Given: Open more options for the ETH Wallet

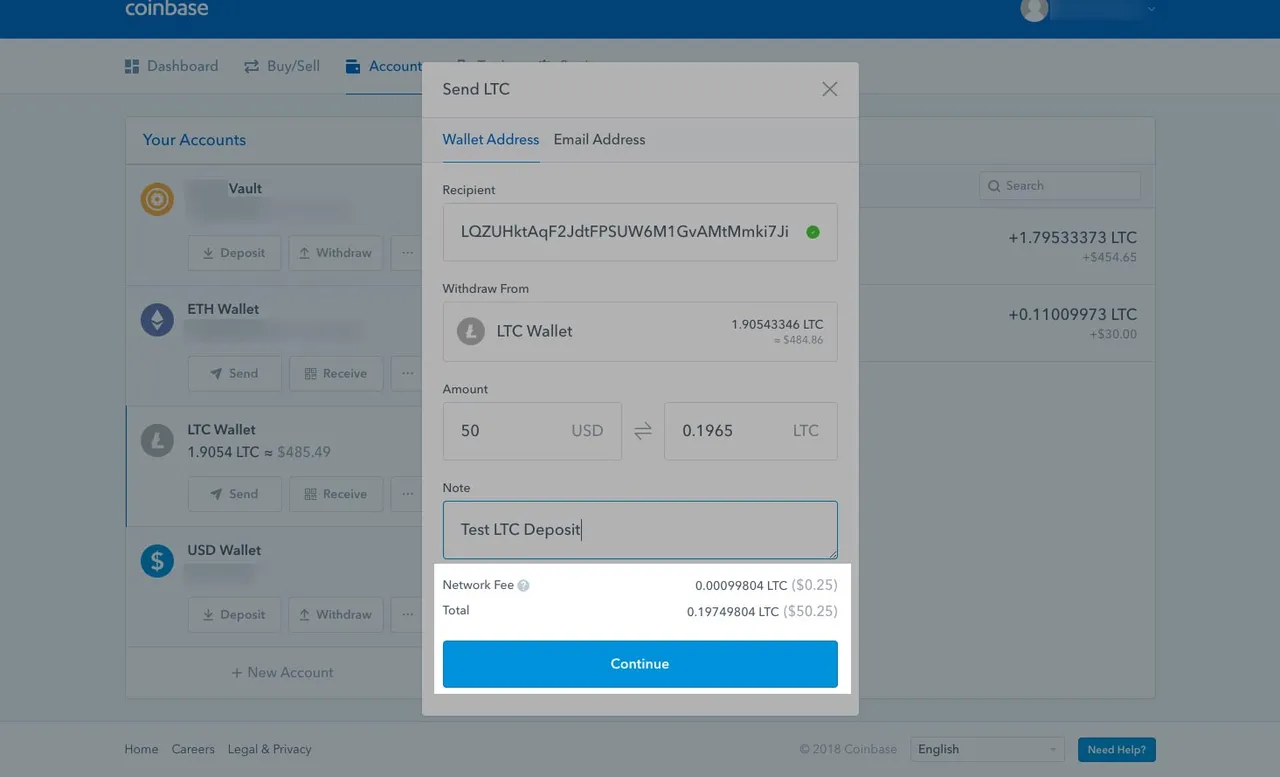Looking at the screenshot, I should pos(406,374).
